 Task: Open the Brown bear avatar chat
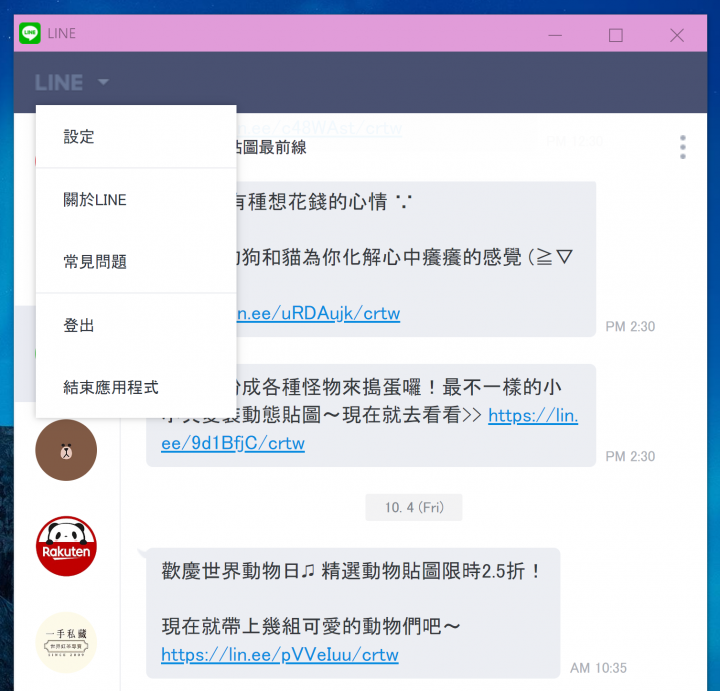pyautogui.click(x=66, y=450)
